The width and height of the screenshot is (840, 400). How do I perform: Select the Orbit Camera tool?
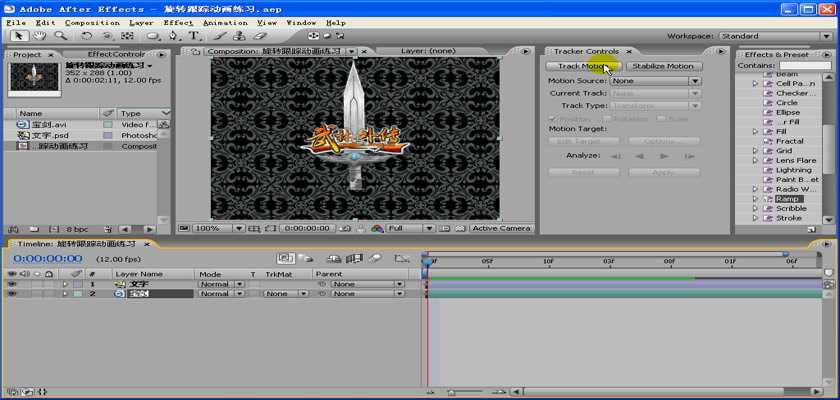[107, 36]
